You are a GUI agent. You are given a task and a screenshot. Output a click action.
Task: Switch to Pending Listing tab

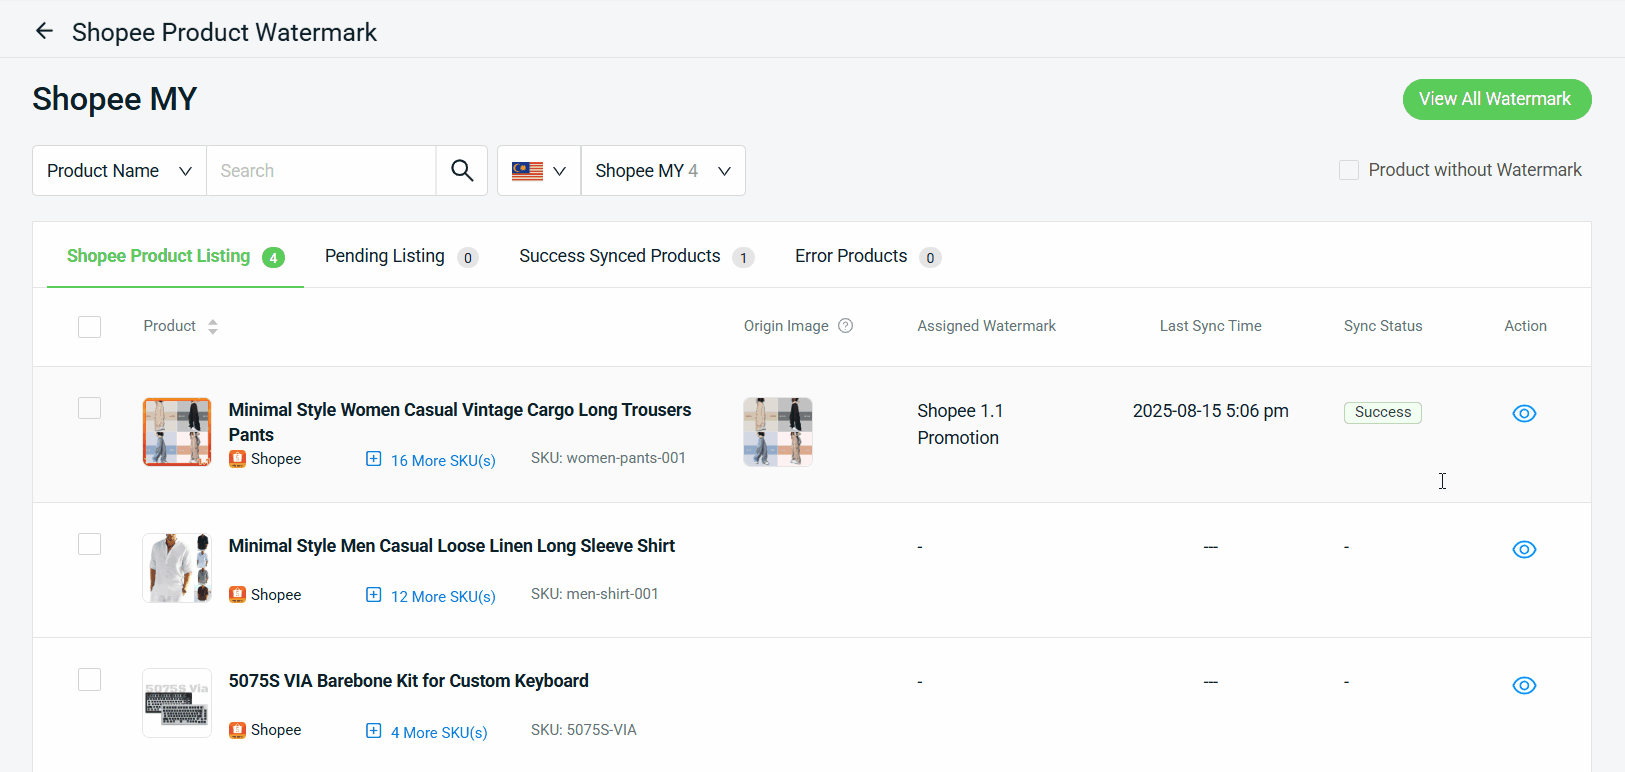(x=401, y=256)
